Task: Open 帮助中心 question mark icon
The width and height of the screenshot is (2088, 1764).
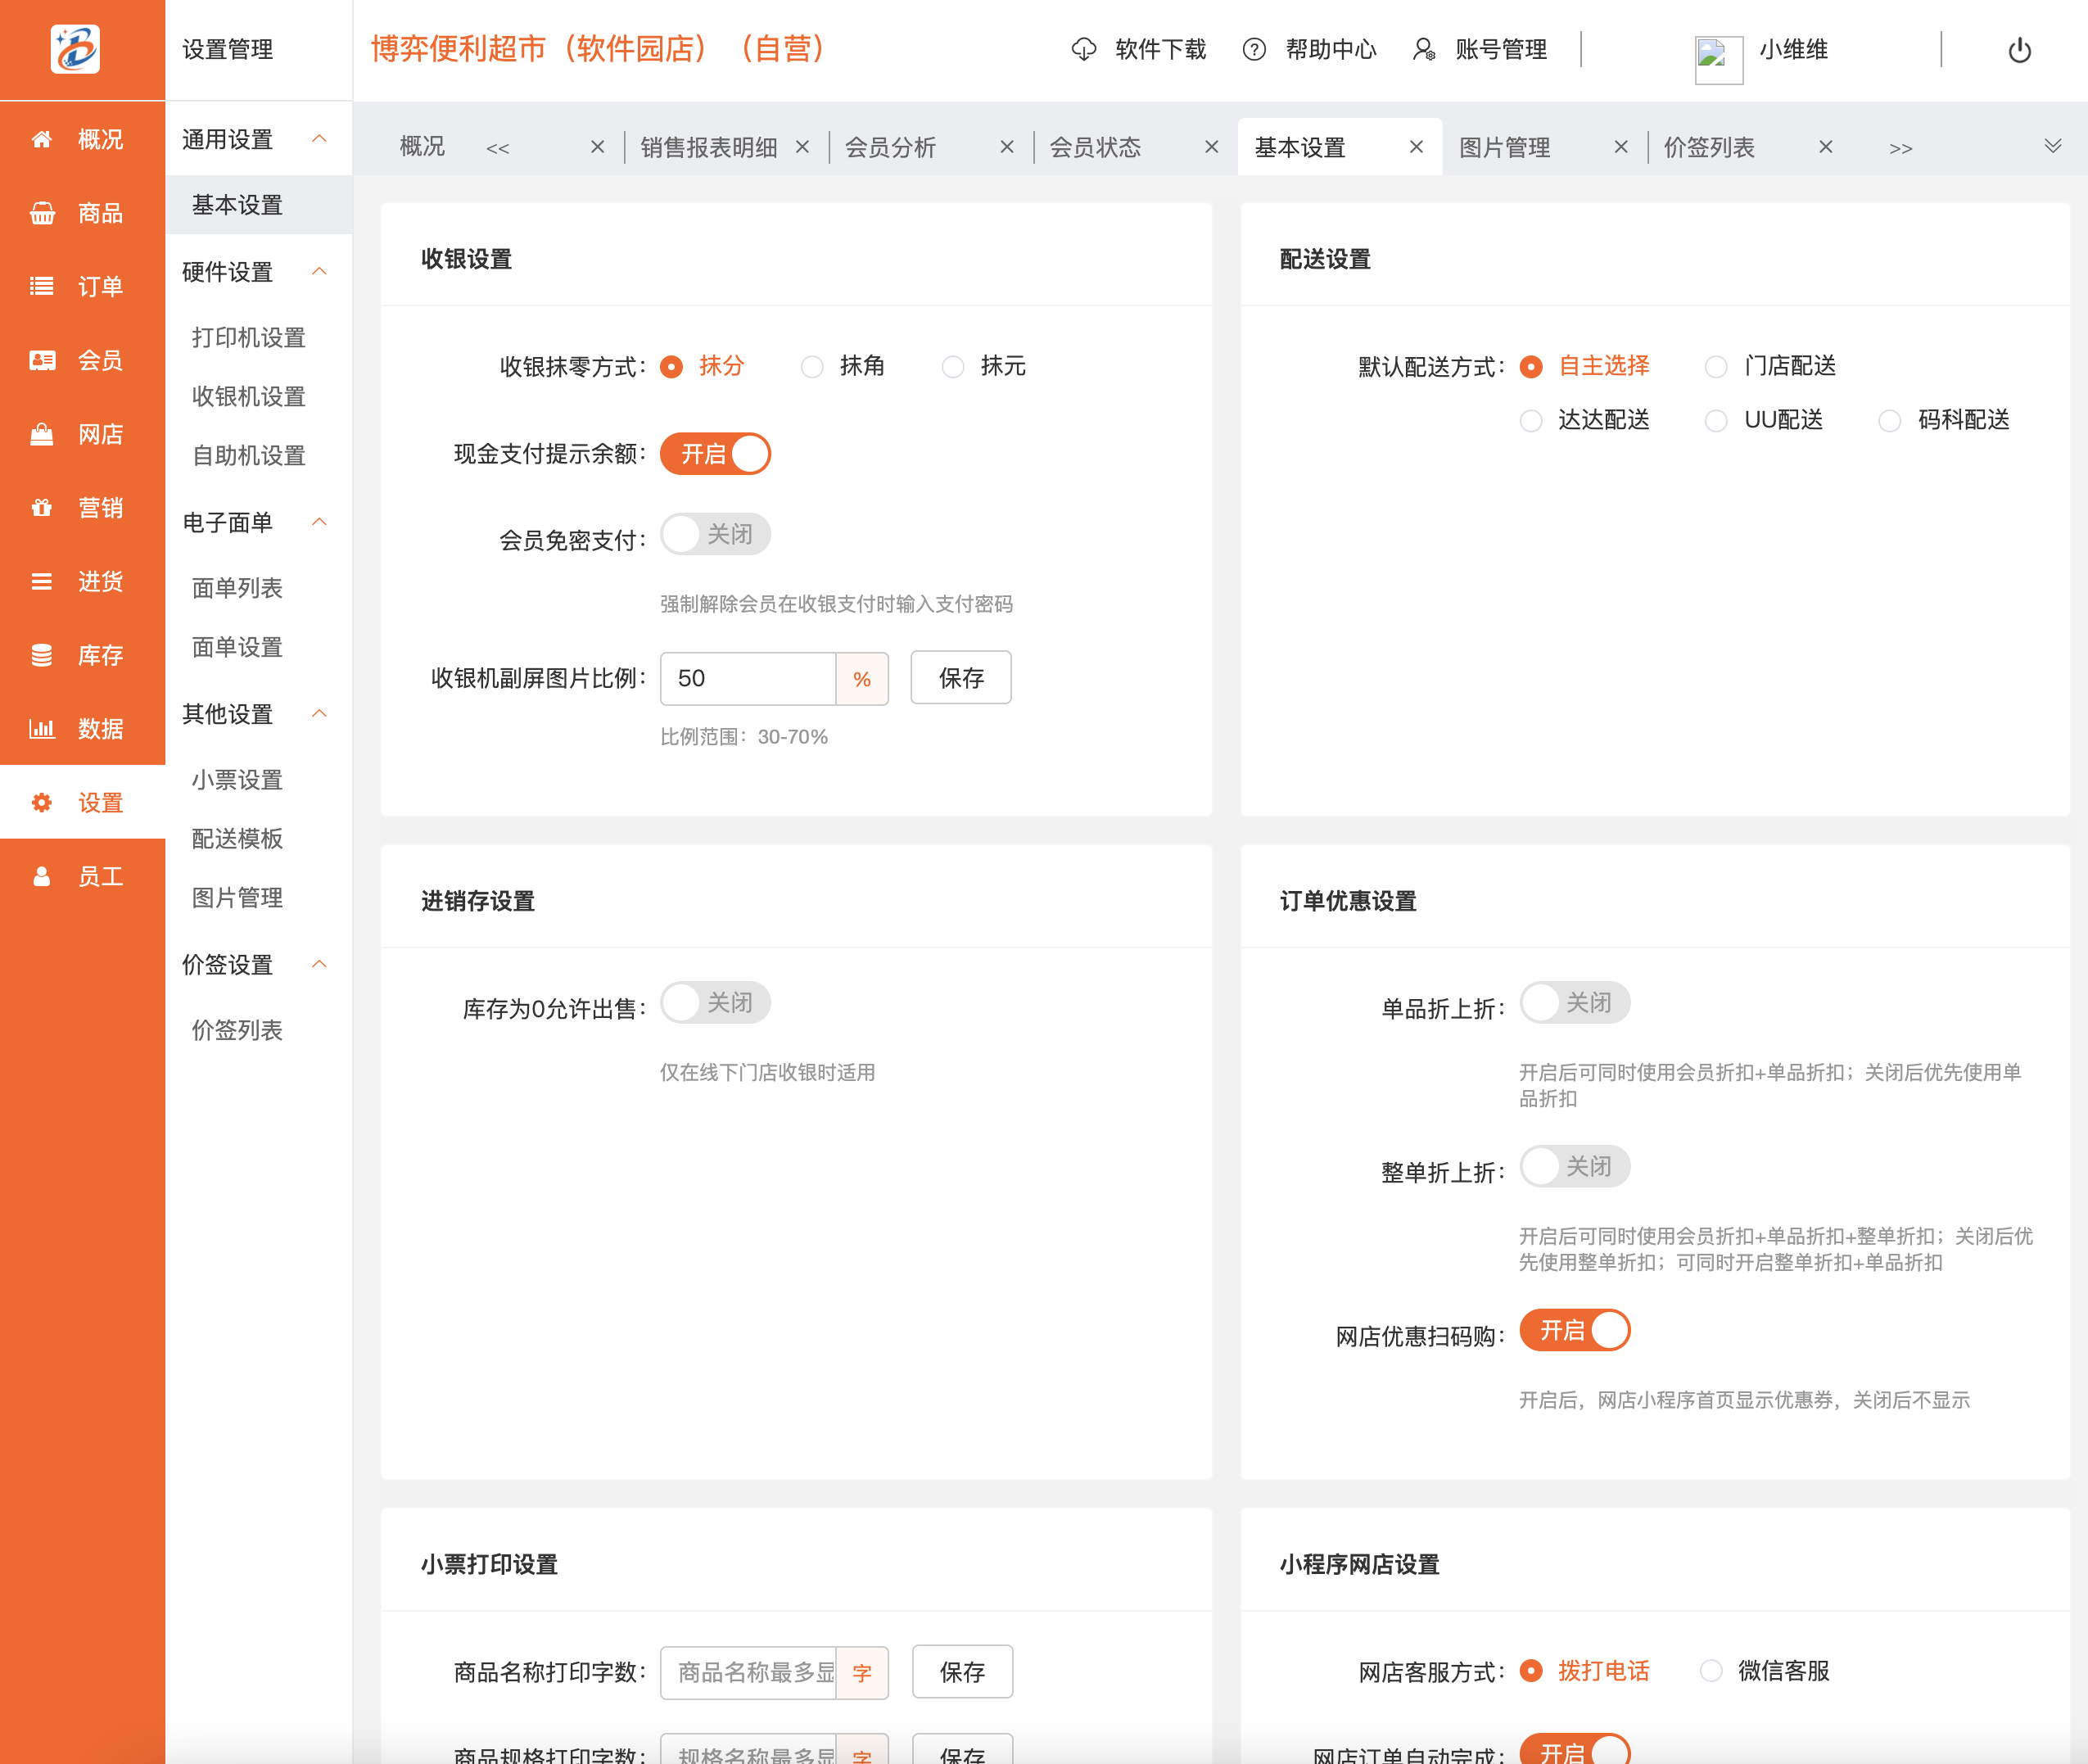Action: (x=1254, y=50)
